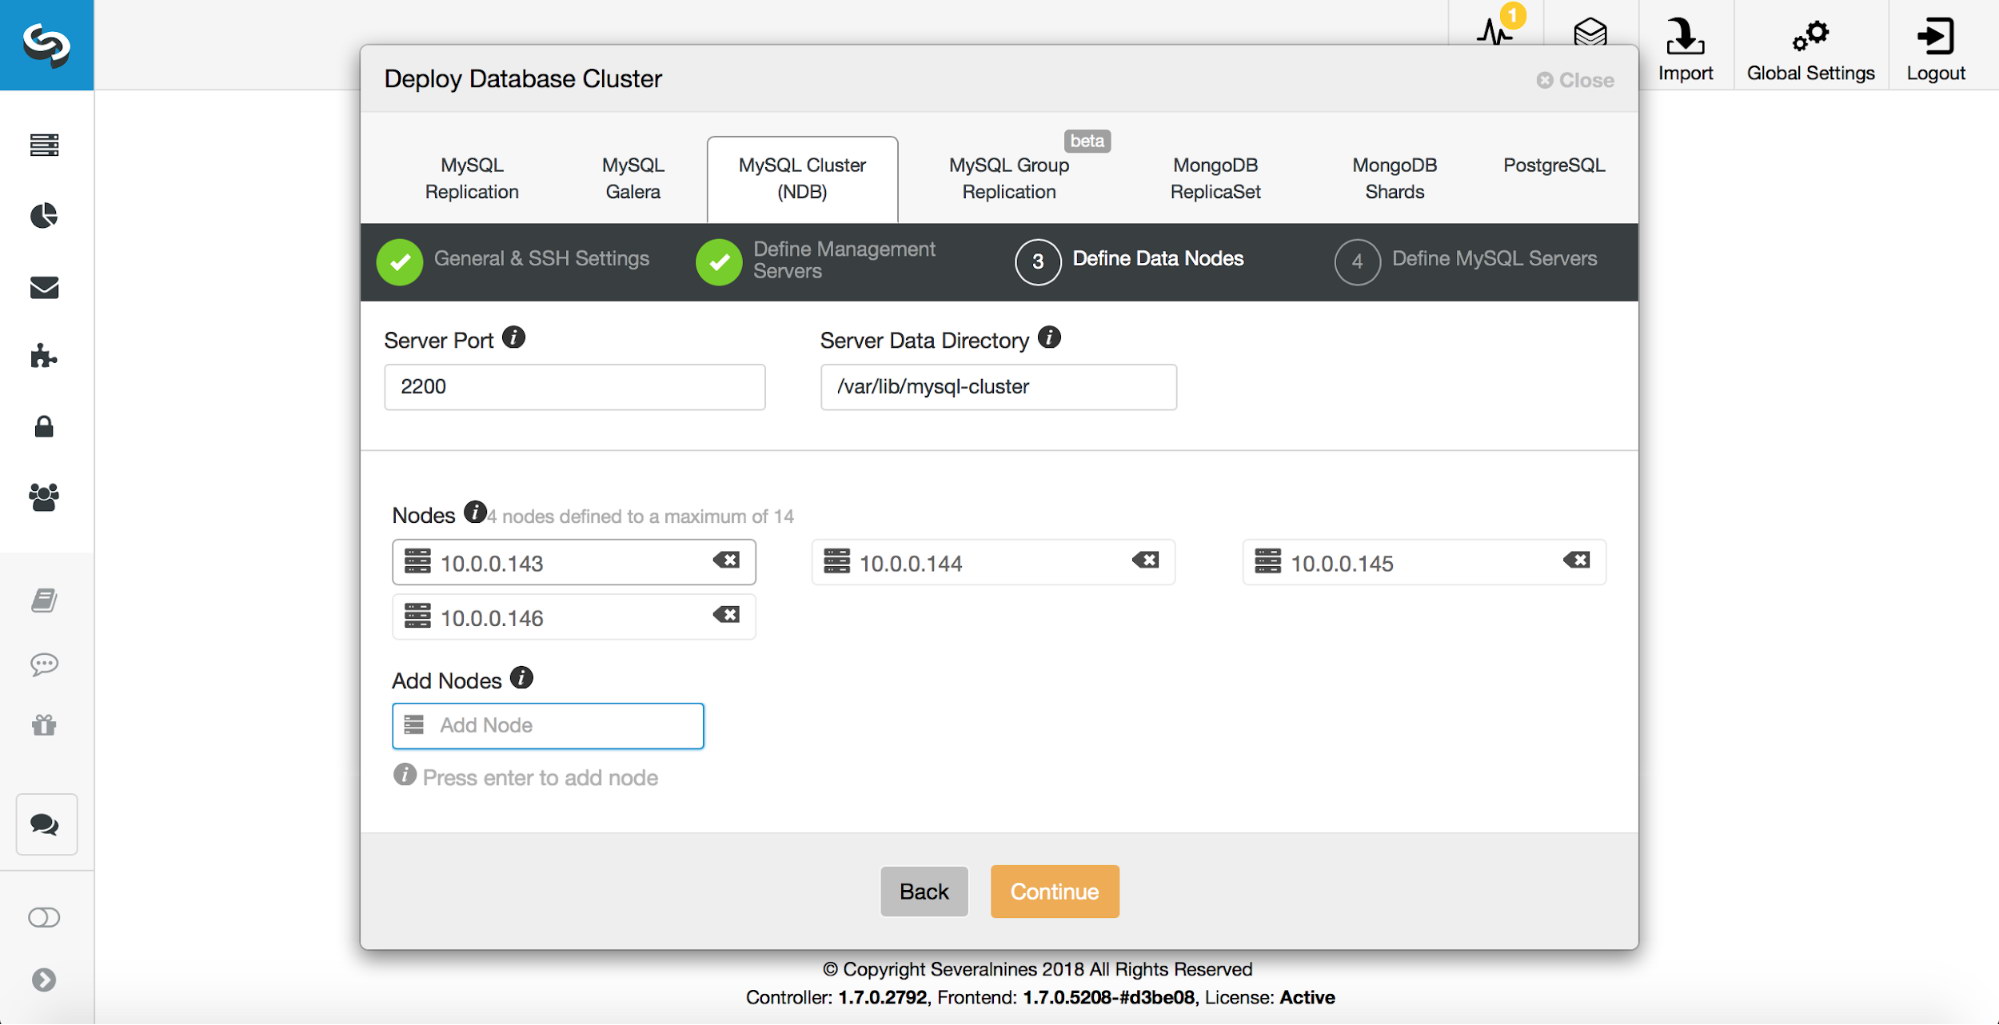
Task: Click Logout in the top bar
Action: pyautogui.click(x=1935, y=48)
